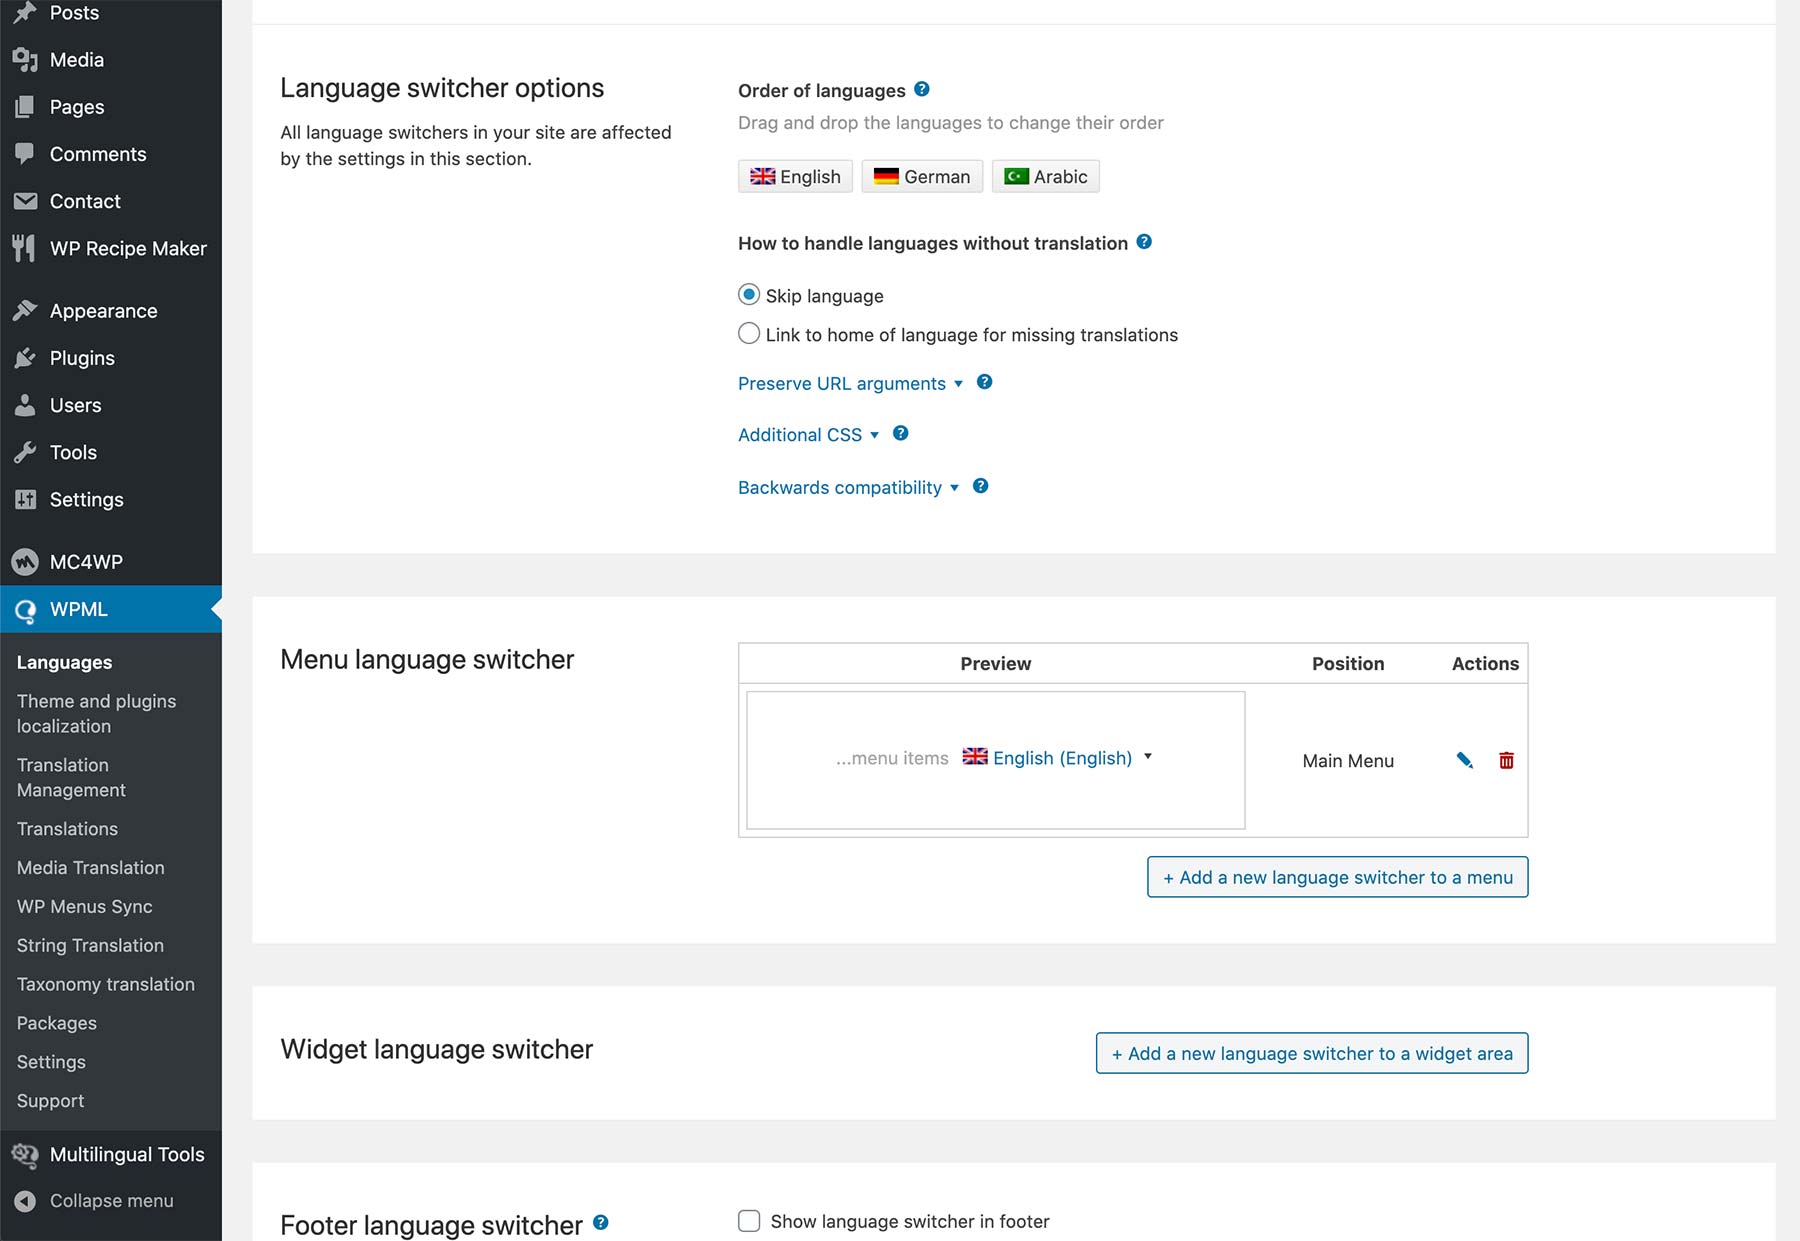1800x1241 pixels.
Task: Click the pencil edit icon for Main Menu switcher
Action: pos(1464,760)
